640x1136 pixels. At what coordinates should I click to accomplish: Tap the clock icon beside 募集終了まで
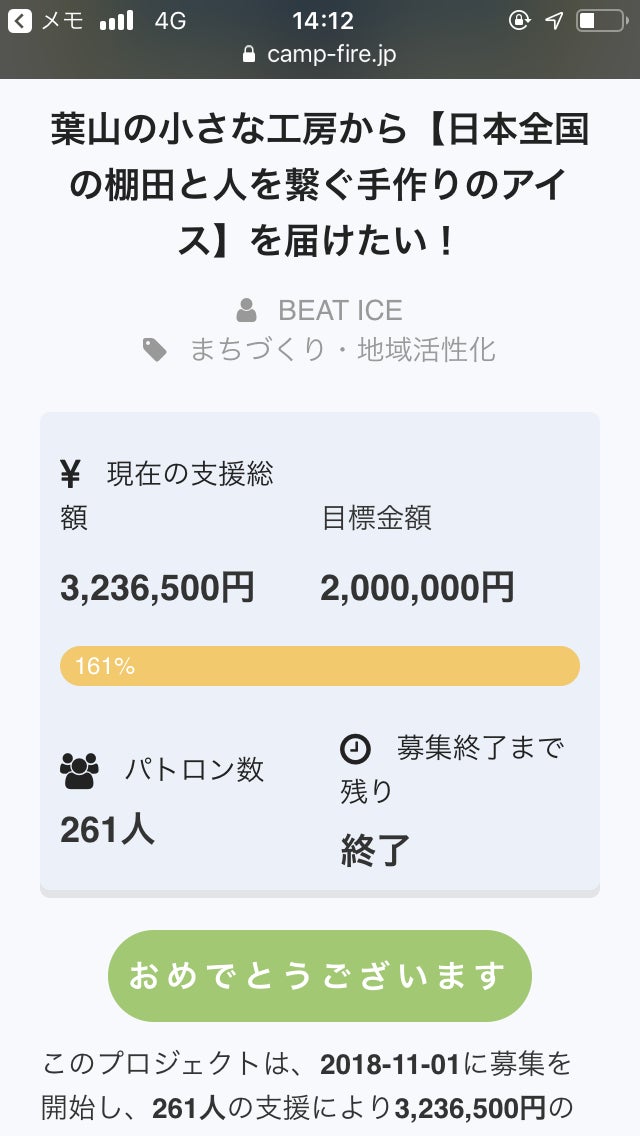coord(355,748)
